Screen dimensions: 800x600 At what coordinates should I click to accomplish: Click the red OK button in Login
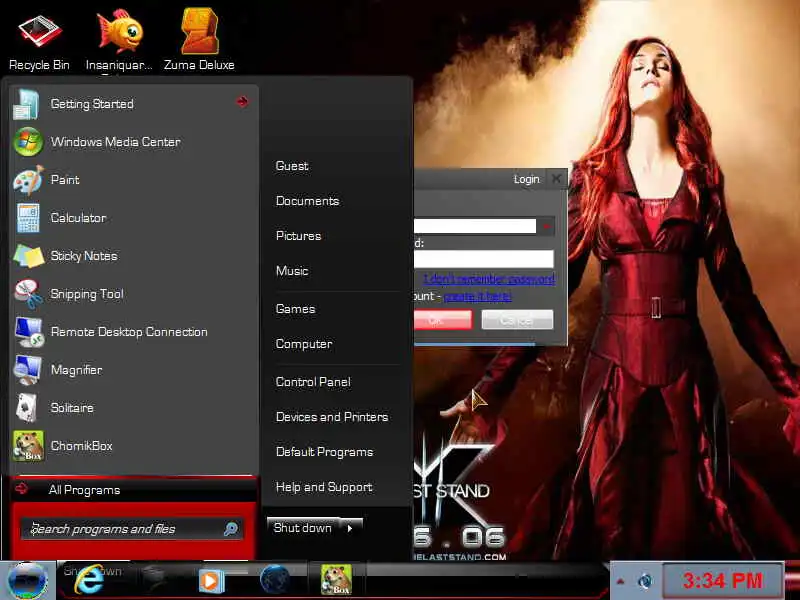tap(443, 320)
